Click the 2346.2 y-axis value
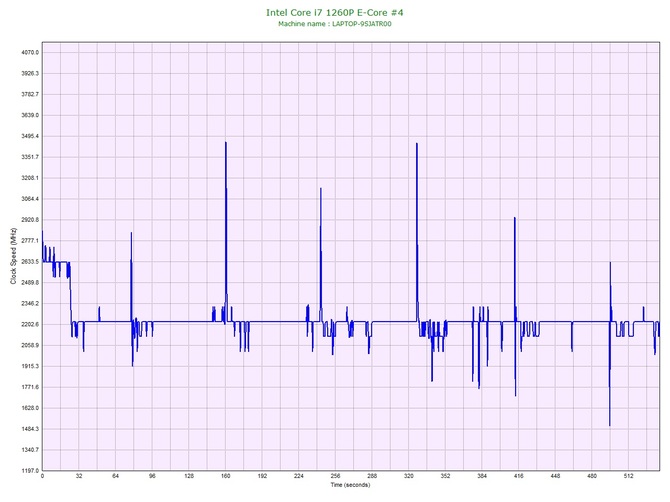 point(30,304)
